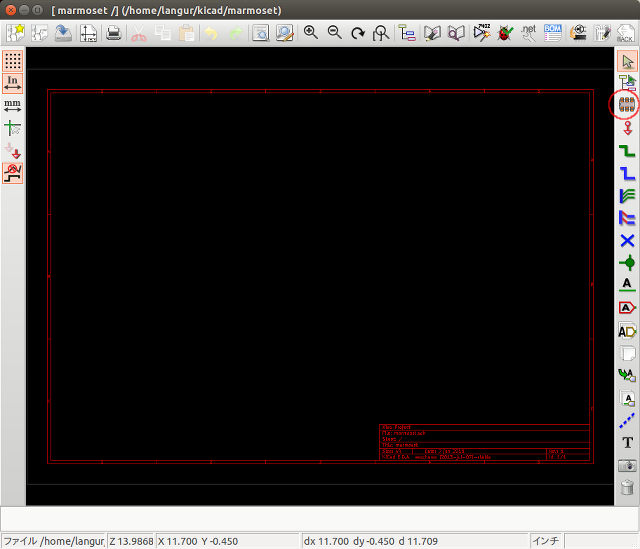Screen dimensions: 640x549
Task: Launch Pcbnew layout editor
Action: 602,33
